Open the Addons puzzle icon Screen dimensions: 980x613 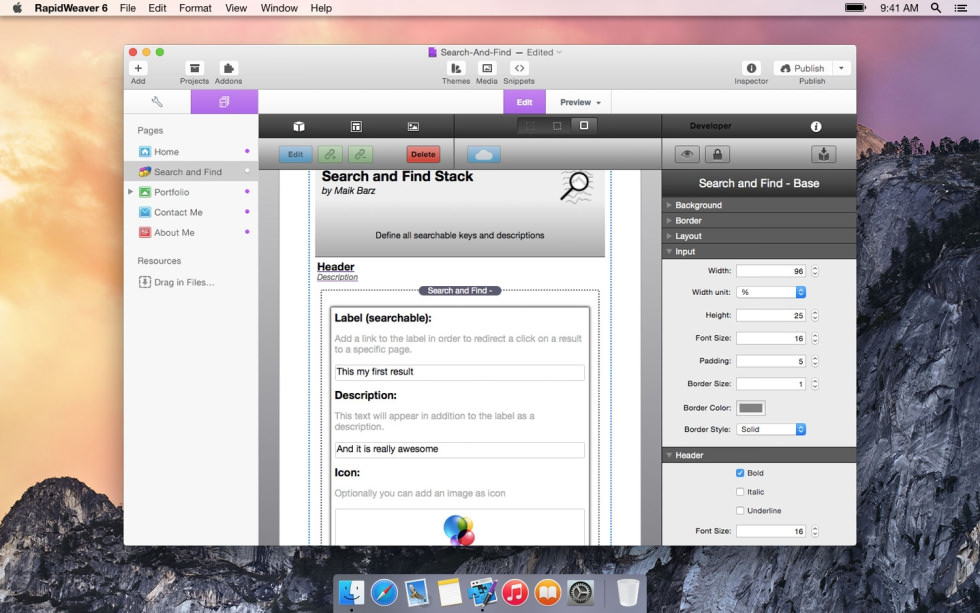(228, 68)
